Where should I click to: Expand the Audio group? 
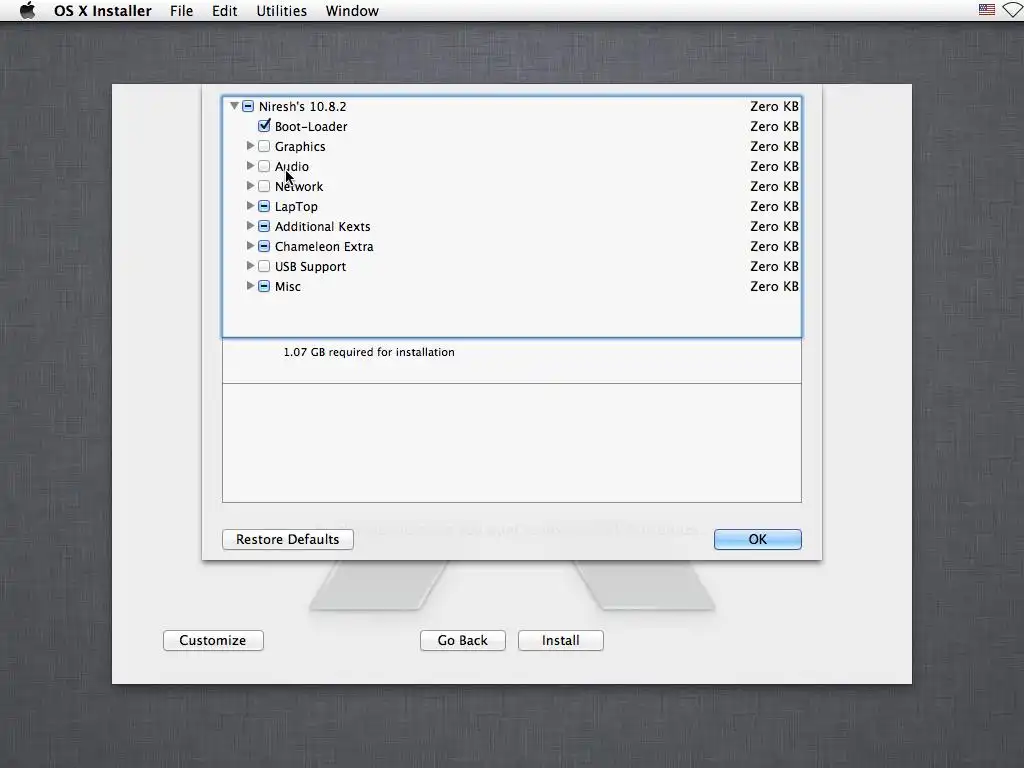pyautogui.click(x=250, y=166)
